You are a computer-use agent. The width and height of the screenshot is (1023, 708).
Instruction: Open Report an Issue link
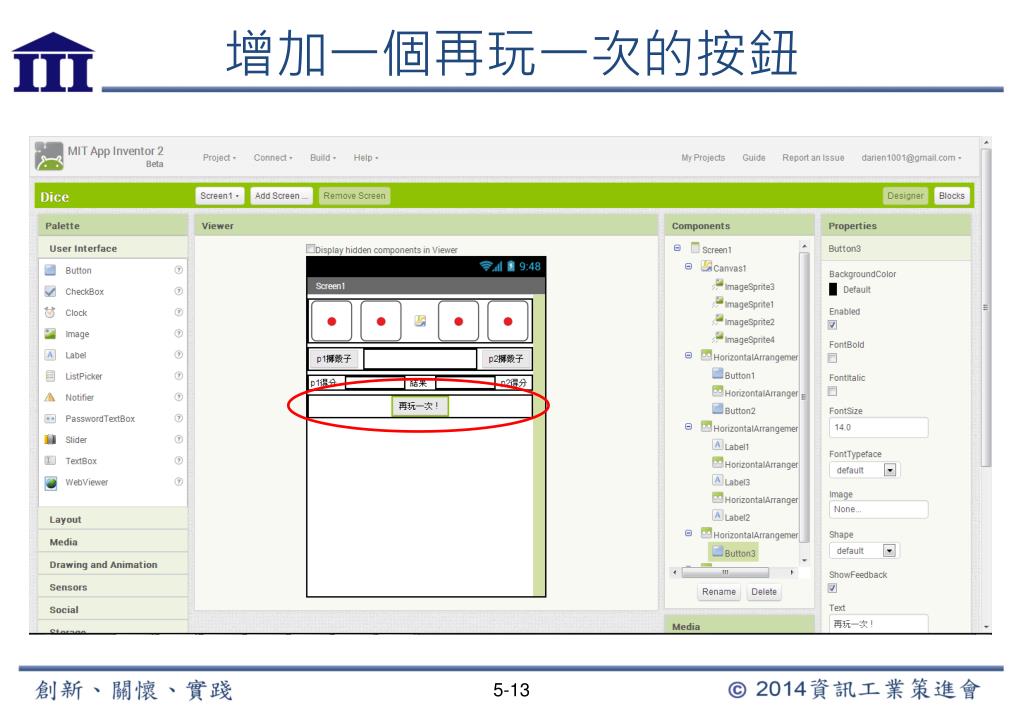click(813, 158)
